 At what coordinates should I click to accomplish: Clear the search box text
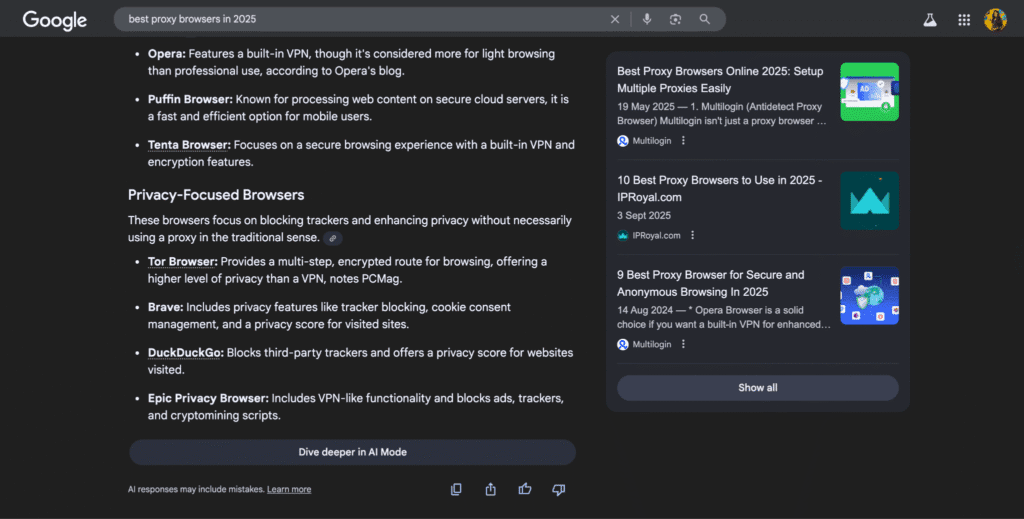pyautogui.click(x=615, y=19)
